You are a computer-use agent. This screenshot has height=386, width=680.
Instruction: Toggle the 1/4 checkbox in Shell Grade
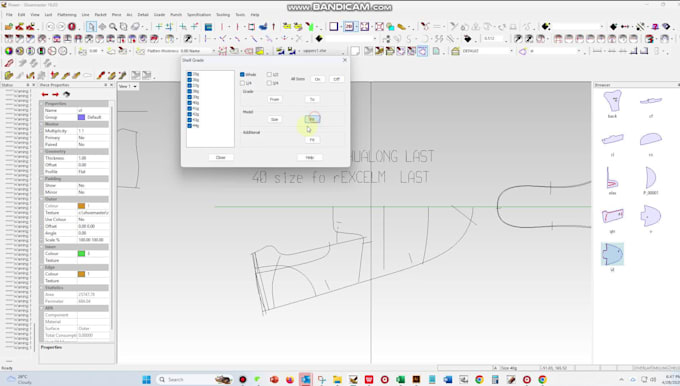[242, 83]
